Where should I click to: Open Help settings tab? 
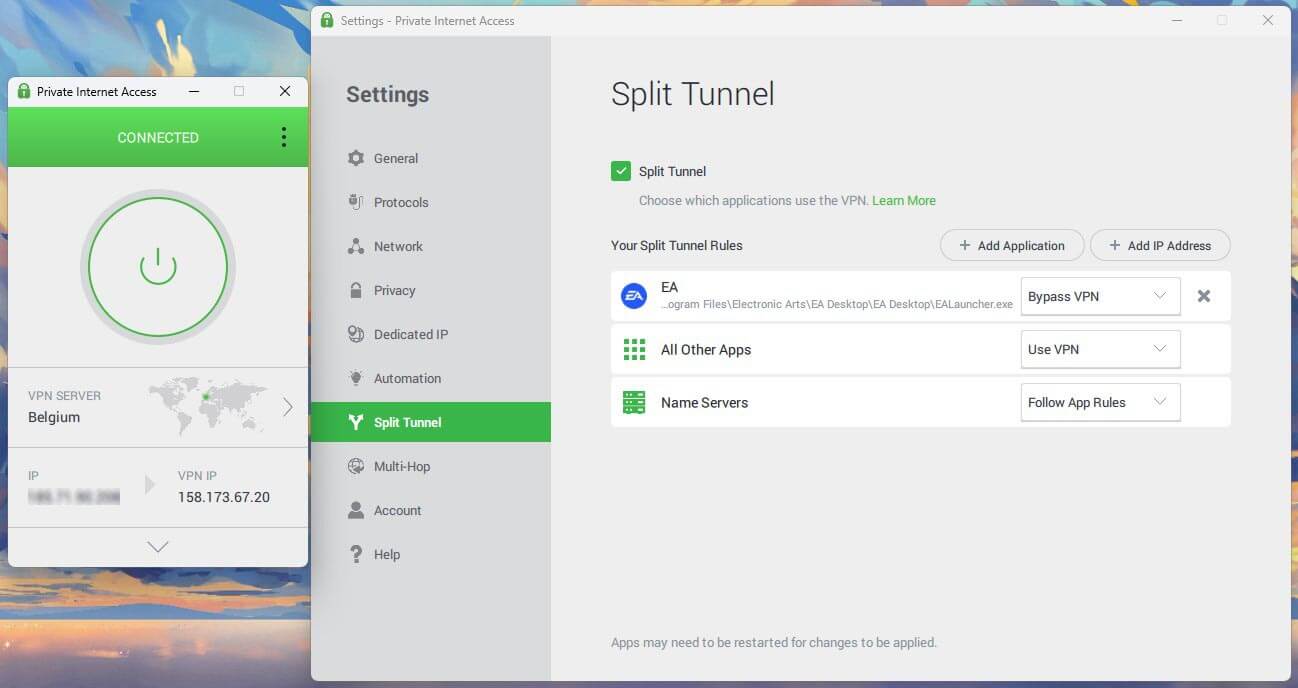[431, 554]
